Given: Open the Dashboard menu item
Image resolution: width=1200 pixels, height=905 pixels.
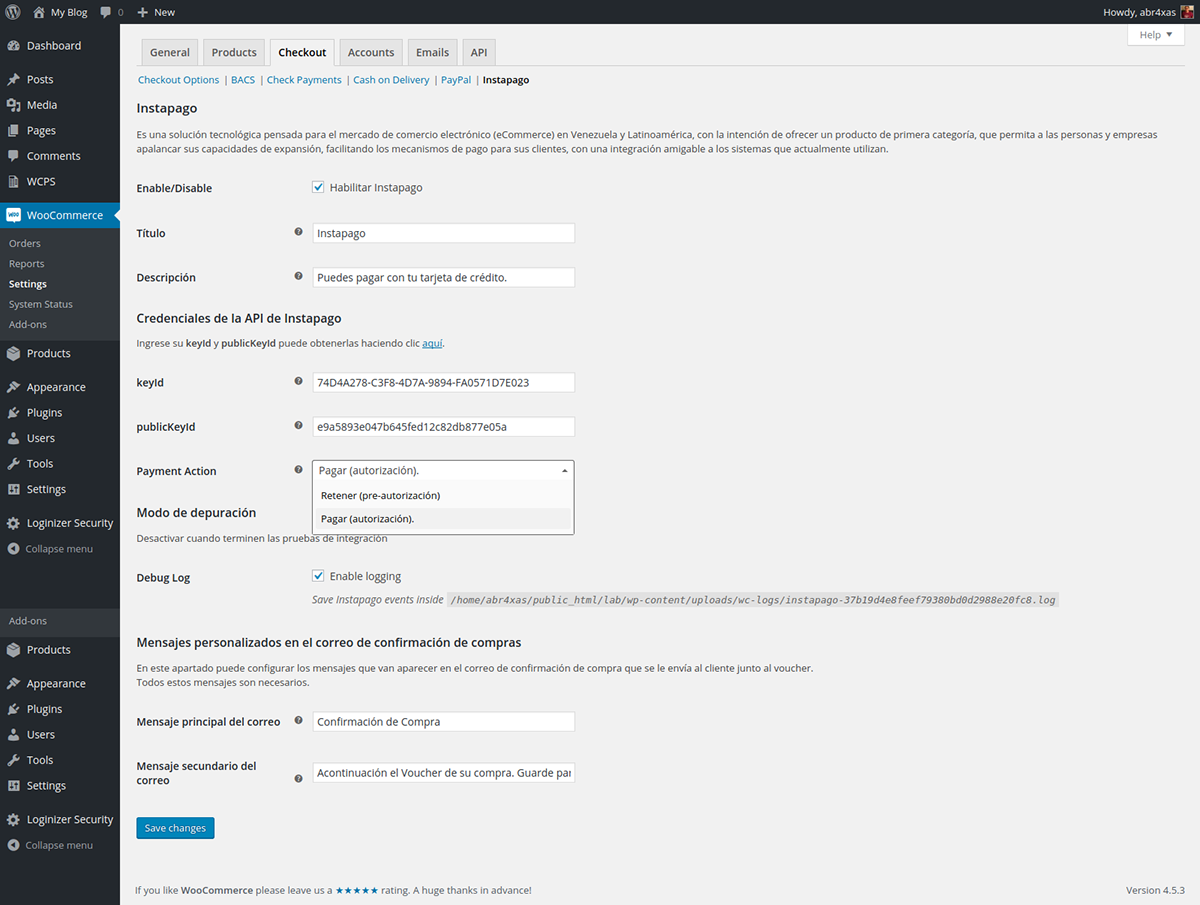Looking at the screenshot, I should tap(60, 46).
